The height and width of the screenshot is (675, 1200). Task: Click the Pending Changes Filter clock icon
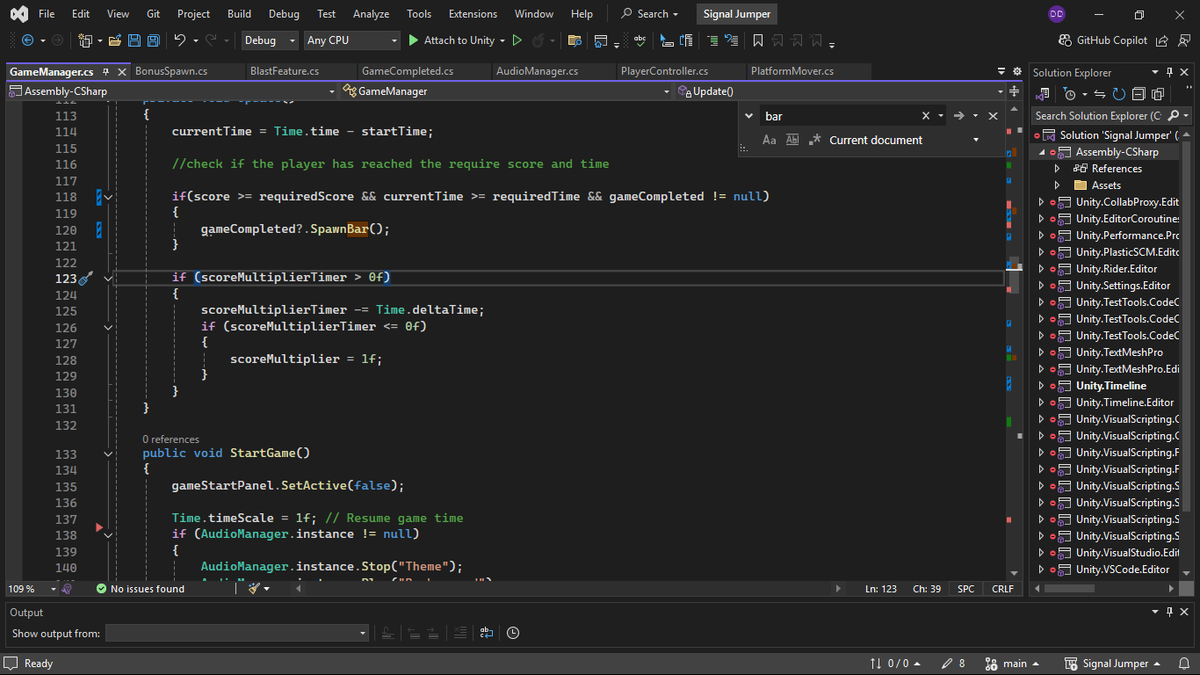pyautogui.click(x=1070, y=94)
